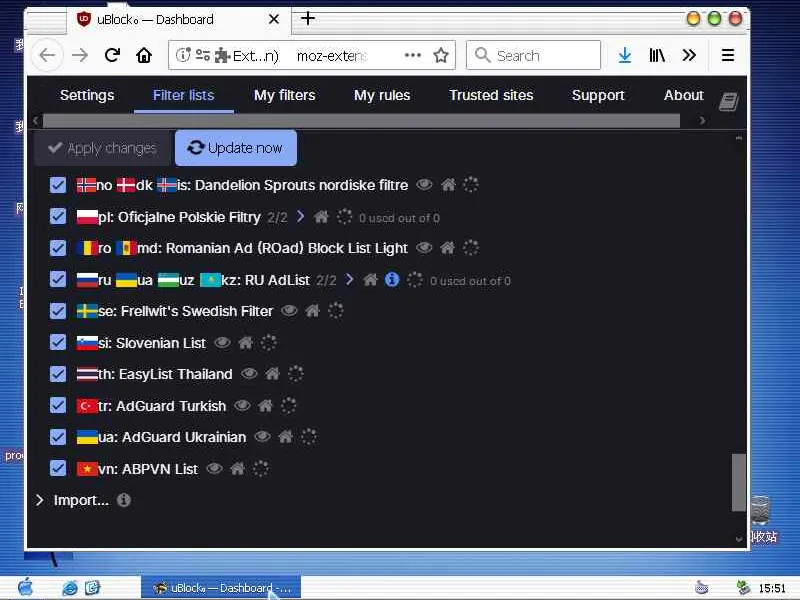This screenshot has height=600, width=800.
Task: Uncheck Dandelion Sprouts nordiske filtre checkbox
Action: coord(58,185)
